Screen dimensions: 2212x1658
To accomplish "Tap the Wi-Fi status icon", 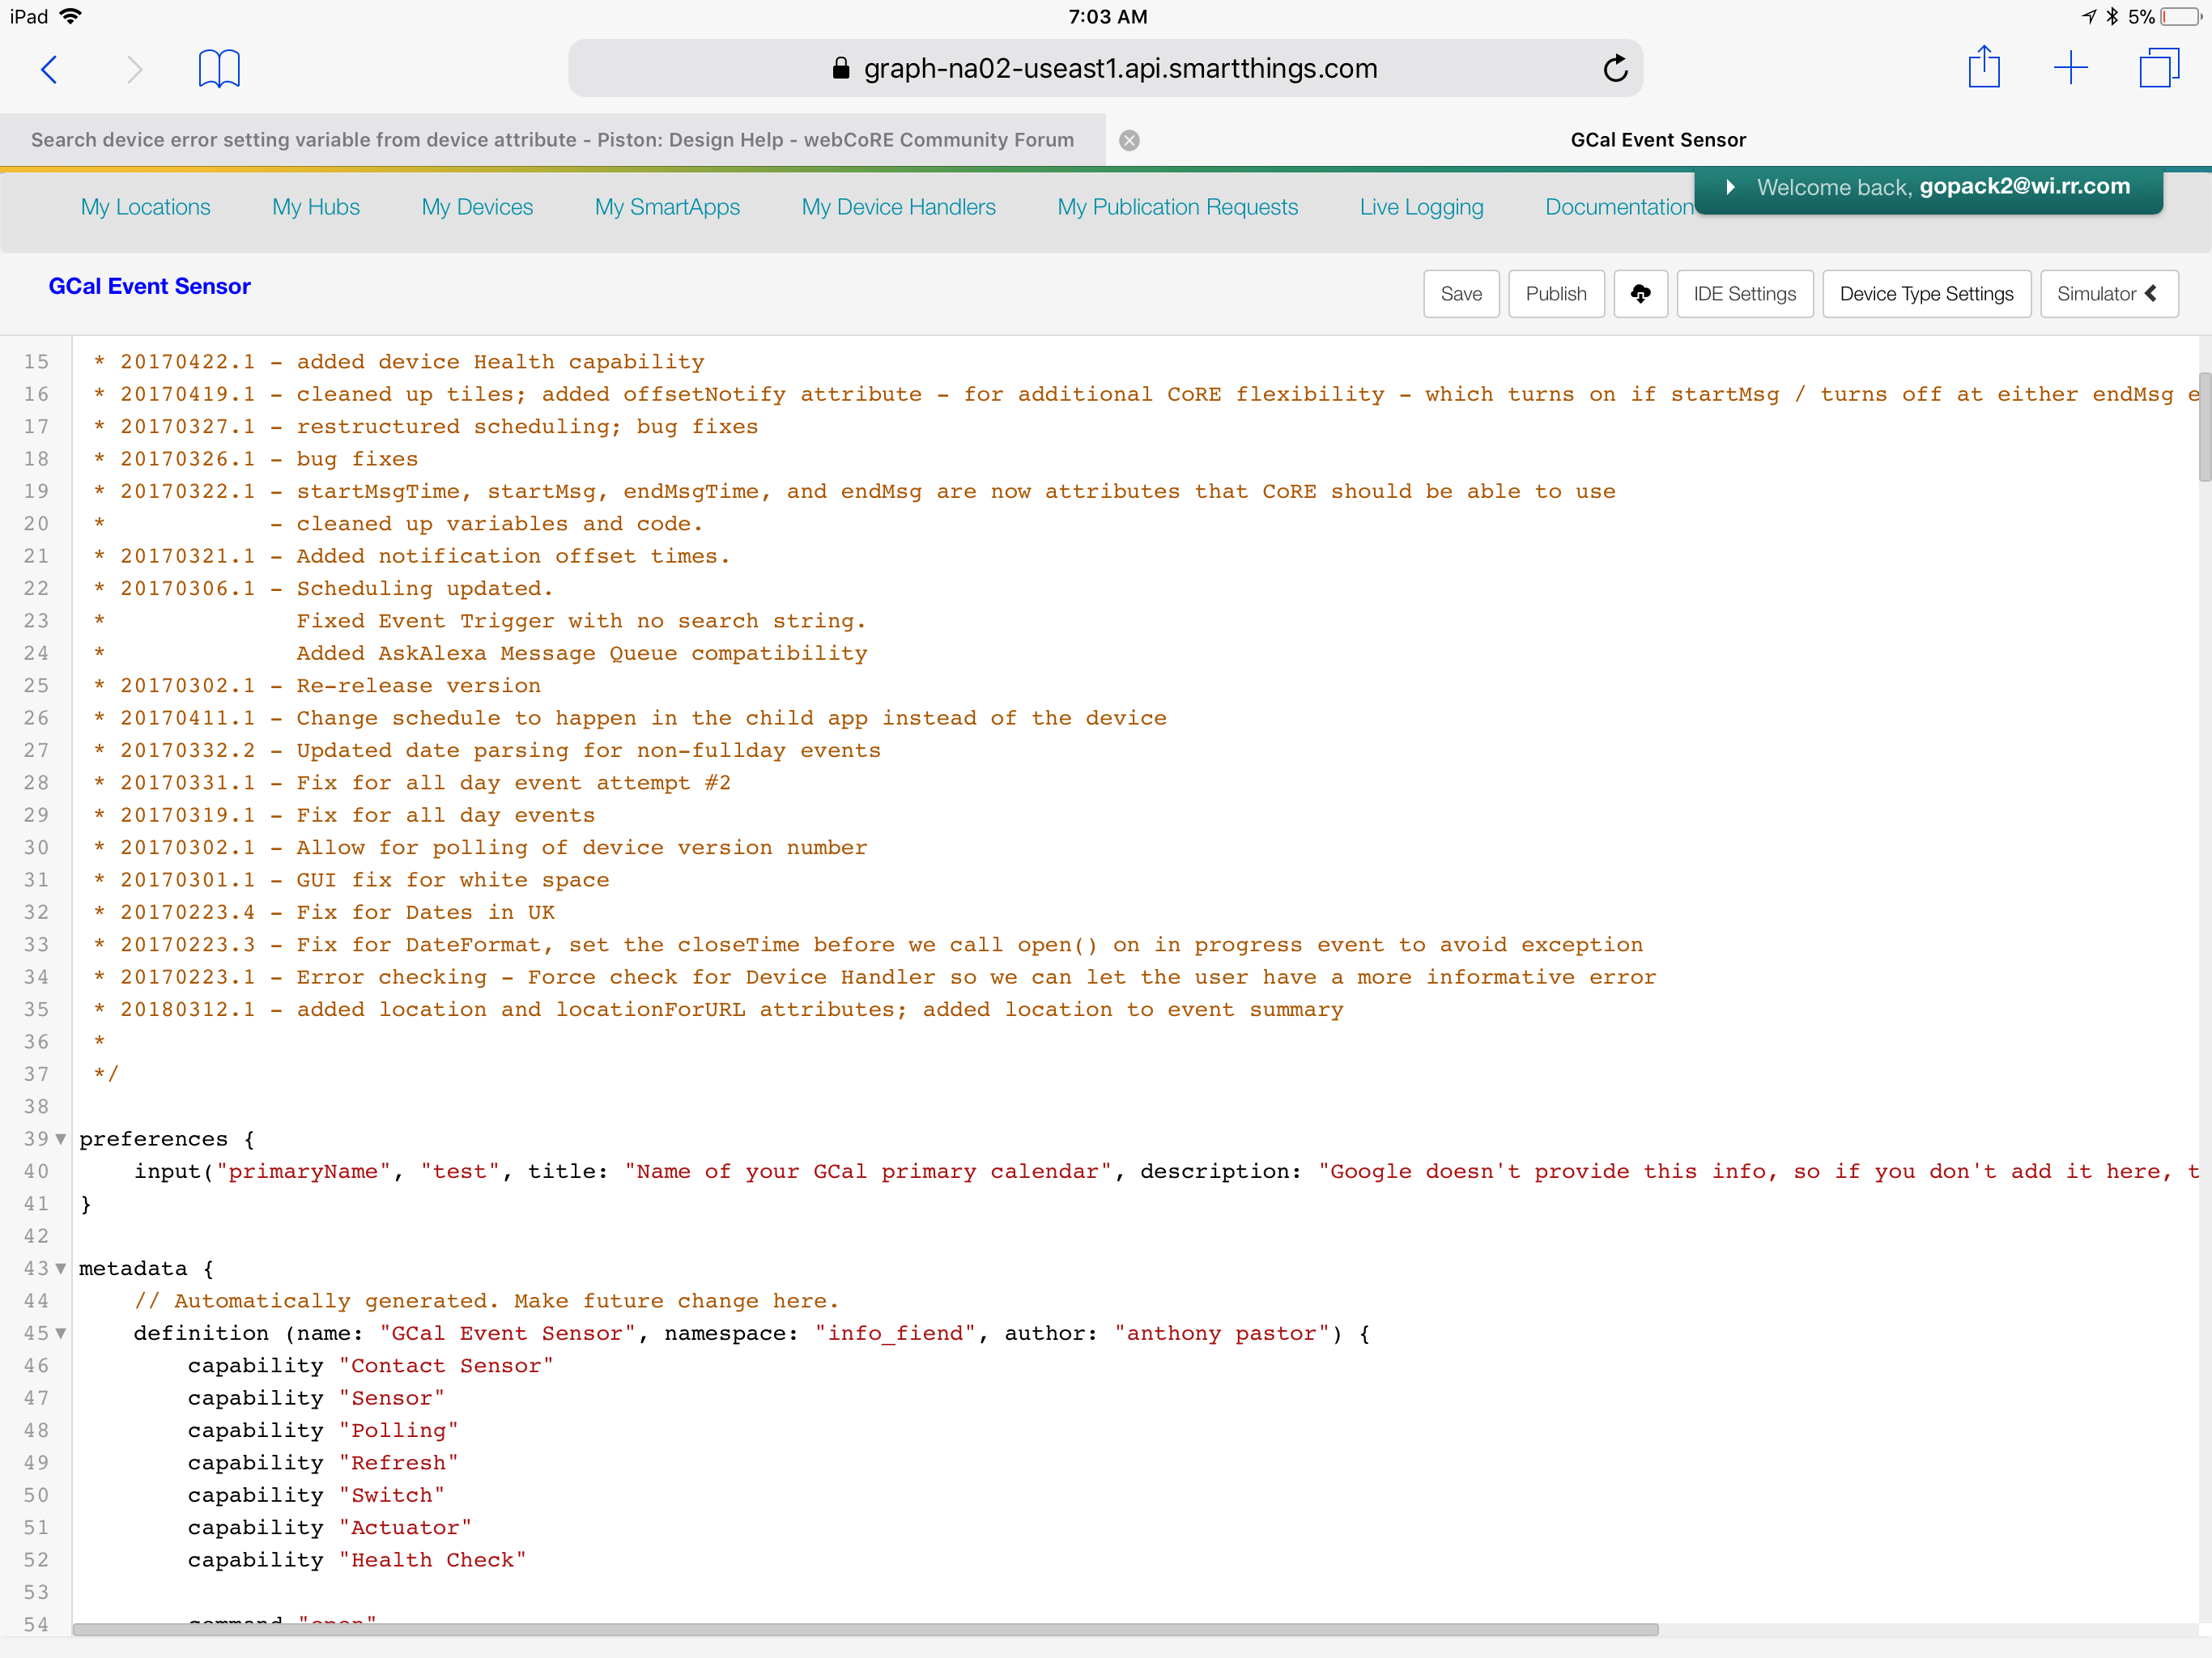I will point(70,16).
